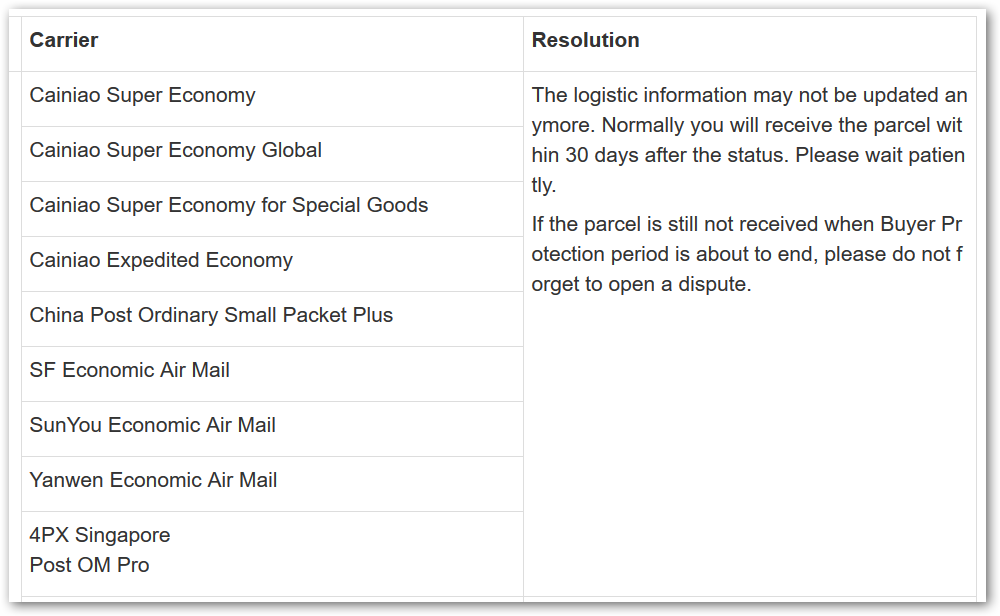Click Cainiao Super Economy for Special Goods
The width and height of the screenshot is (1000, 616).
click(229, 206)
